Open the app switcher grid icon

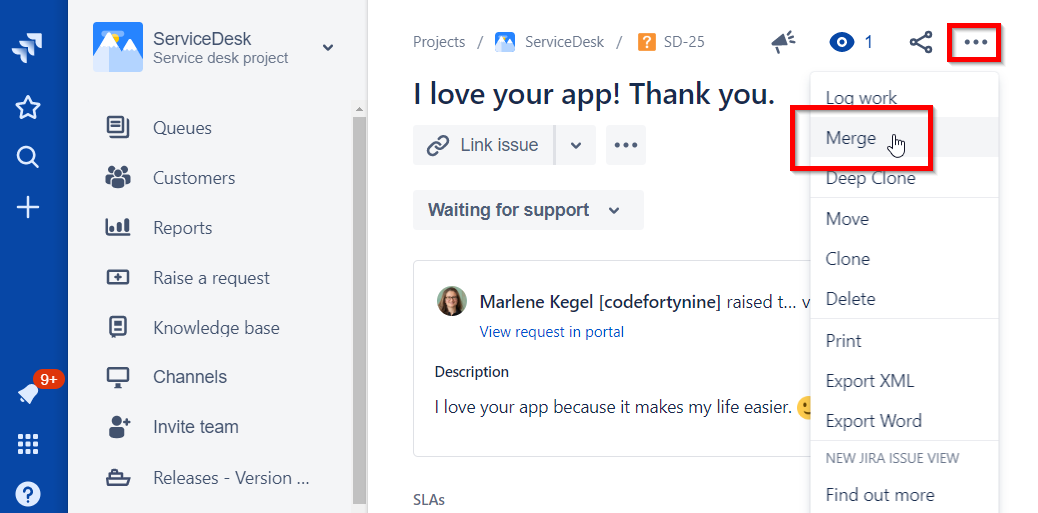pos(28,444)
